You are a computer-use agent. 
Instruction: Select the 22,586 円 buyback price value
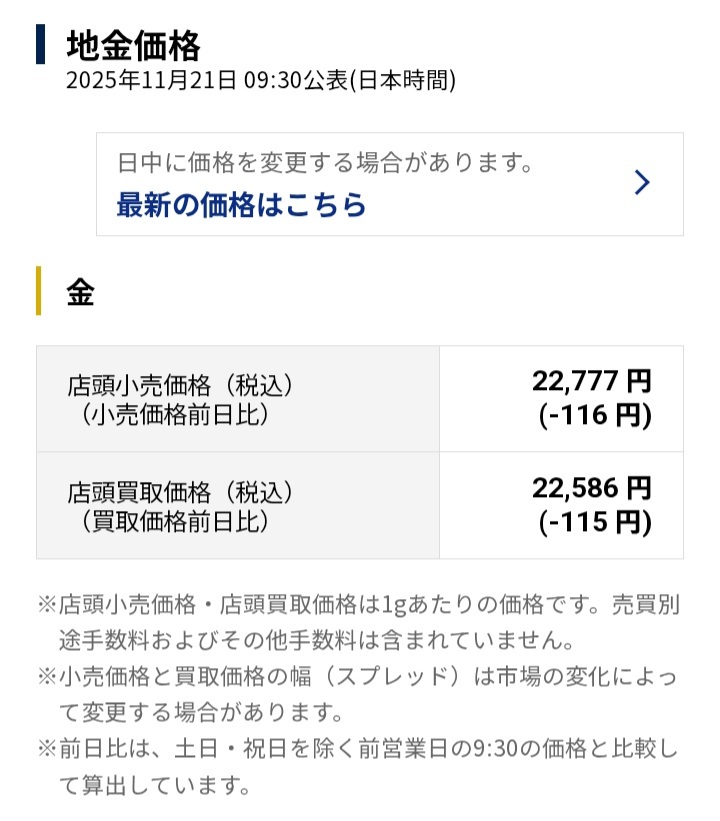click(591, 487)
